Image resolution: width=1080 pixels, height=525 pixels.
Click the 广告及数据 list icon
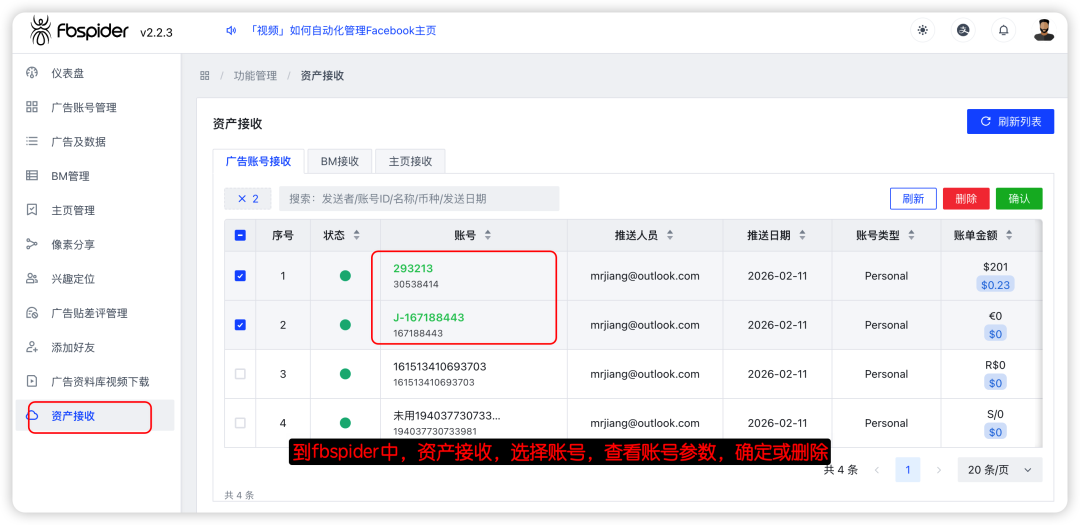point(32,141)
